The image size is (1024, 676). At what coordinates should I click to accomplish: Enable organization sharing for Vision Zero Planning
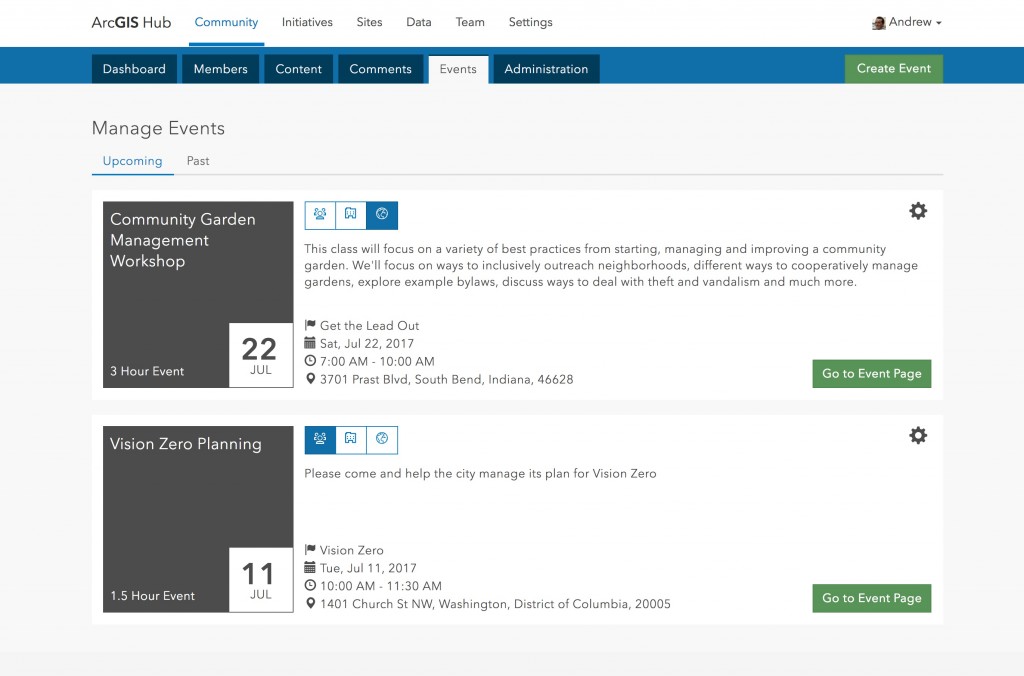point(350,440)
